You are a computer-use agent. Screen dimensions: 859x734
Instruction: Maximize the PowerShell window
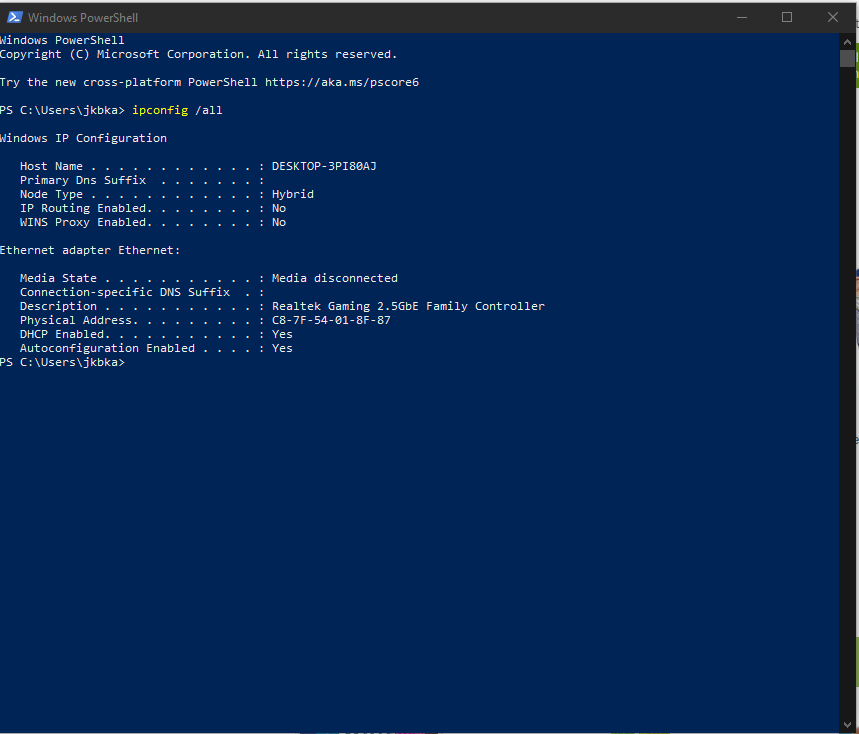[x=787, y=17]
